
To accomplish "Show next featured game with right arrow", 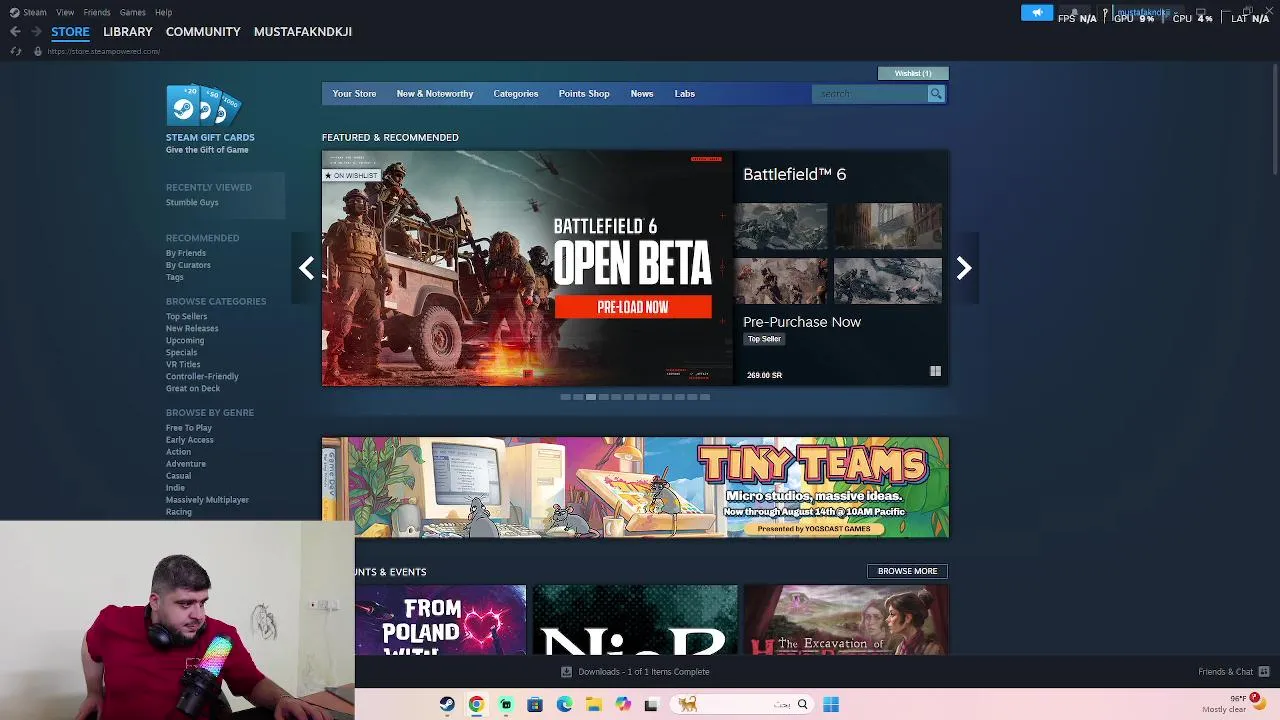I will pyautogui.click(x=964, y=268).
